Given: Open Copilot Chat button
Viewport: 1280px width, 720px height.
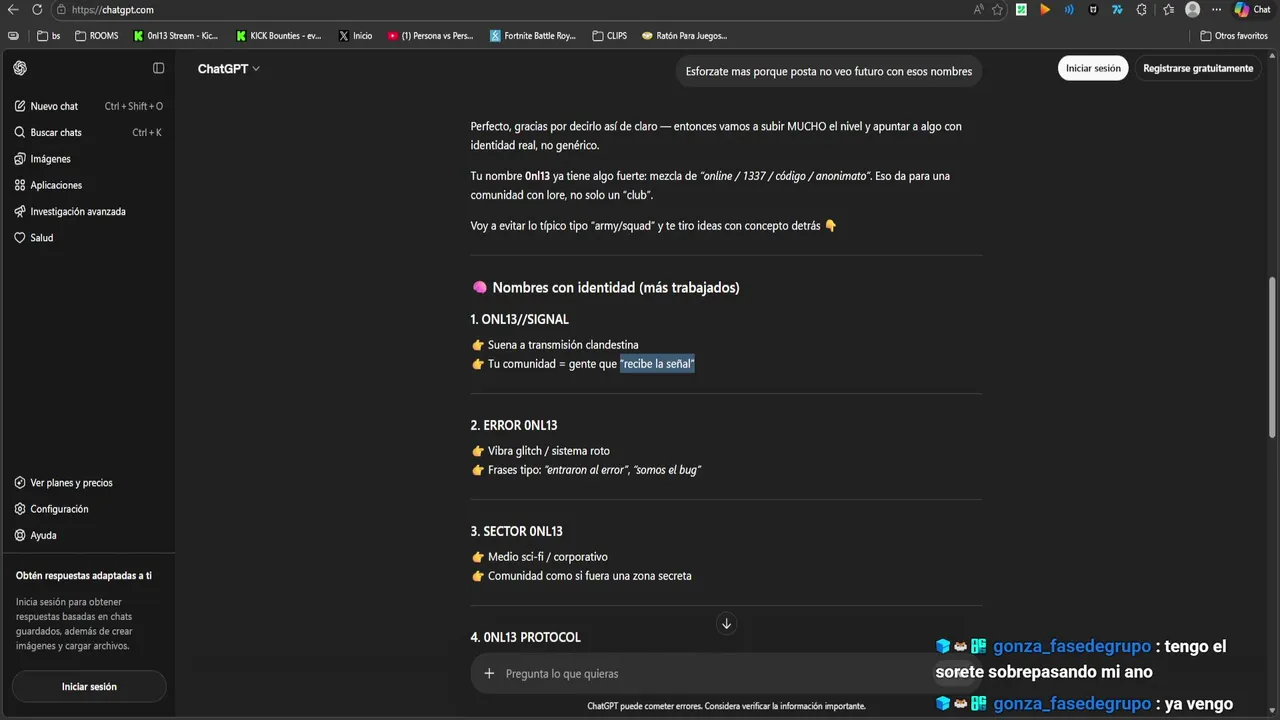Looking at the screenshot, I should pos(1252,9).
